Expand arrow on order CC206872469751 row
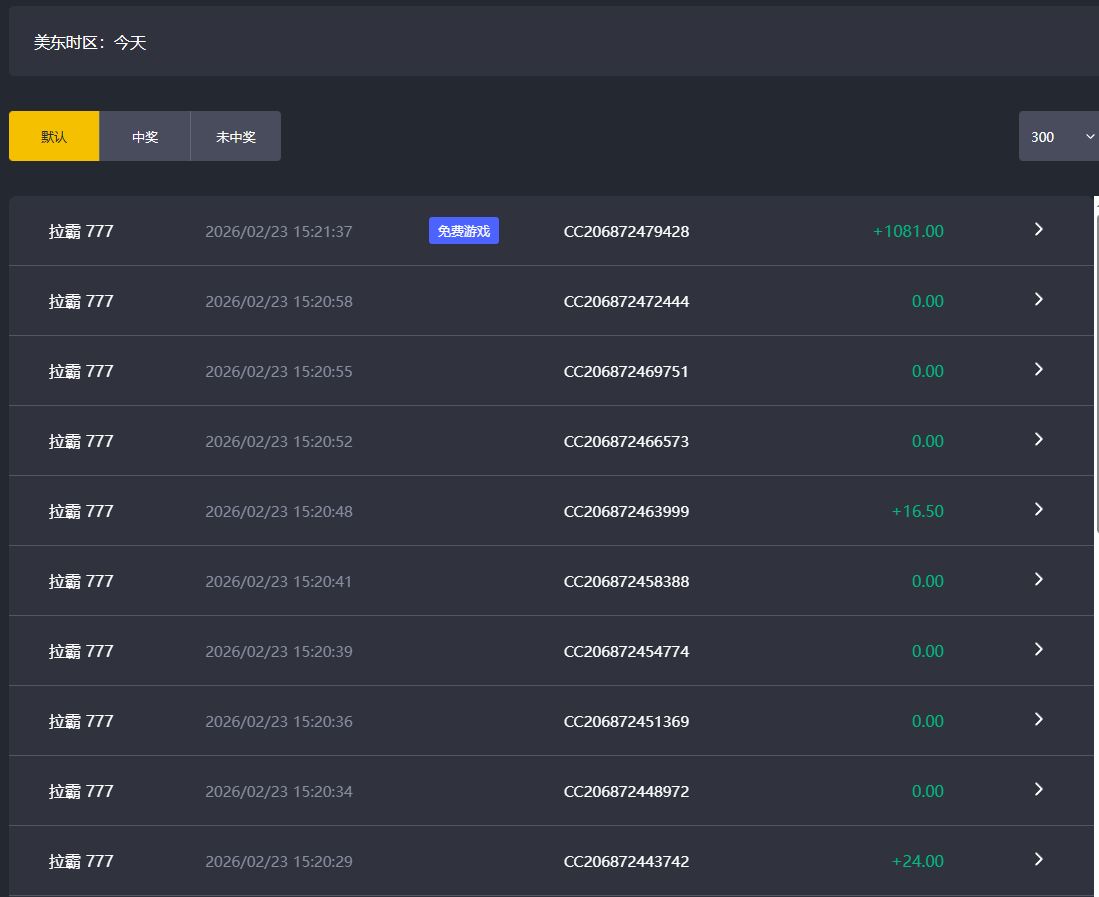Viewport: 1099px width, 897px height. 1038,370
